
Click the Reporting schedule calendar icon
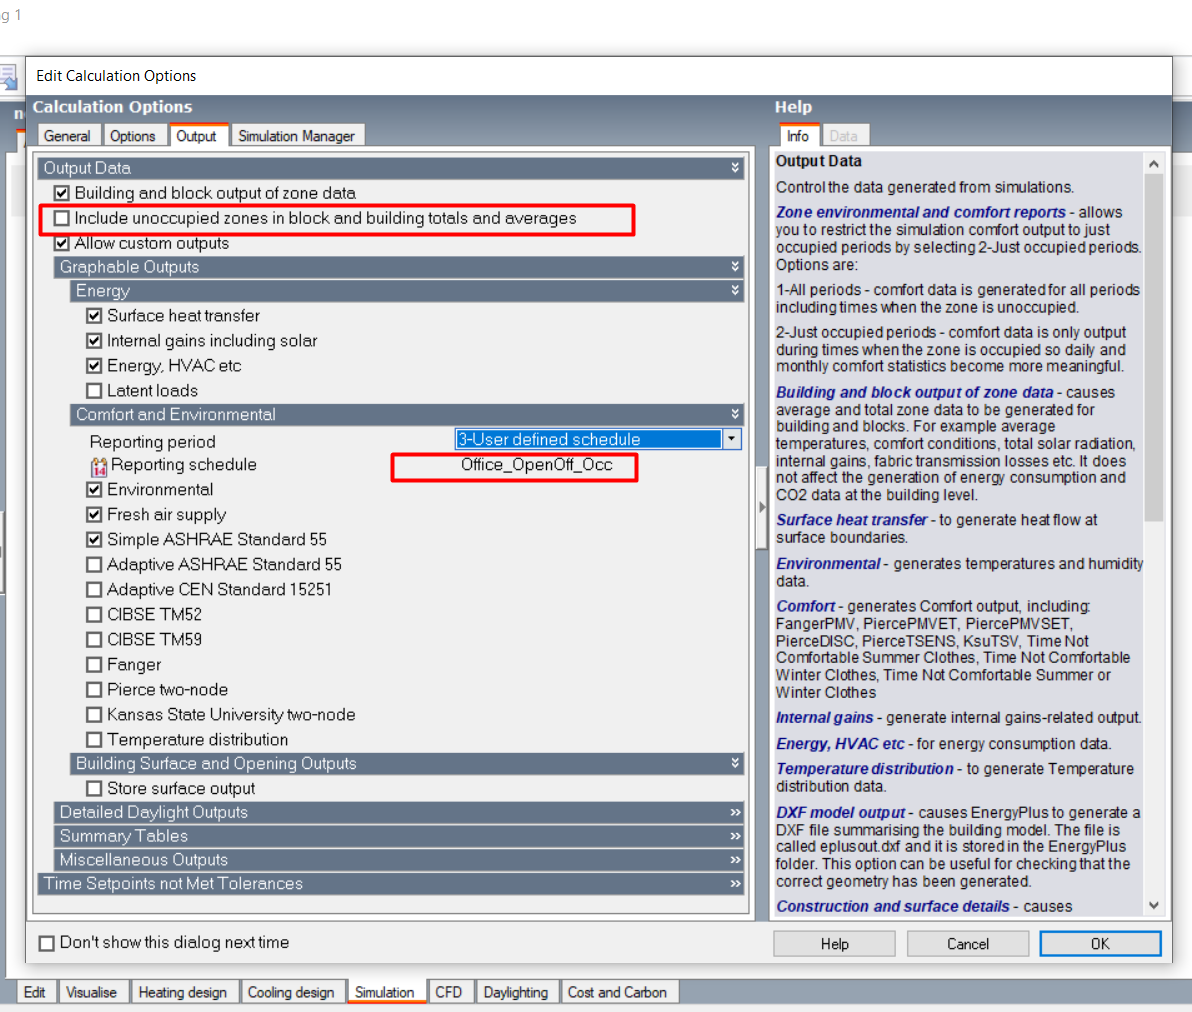(x=99, y=465)
